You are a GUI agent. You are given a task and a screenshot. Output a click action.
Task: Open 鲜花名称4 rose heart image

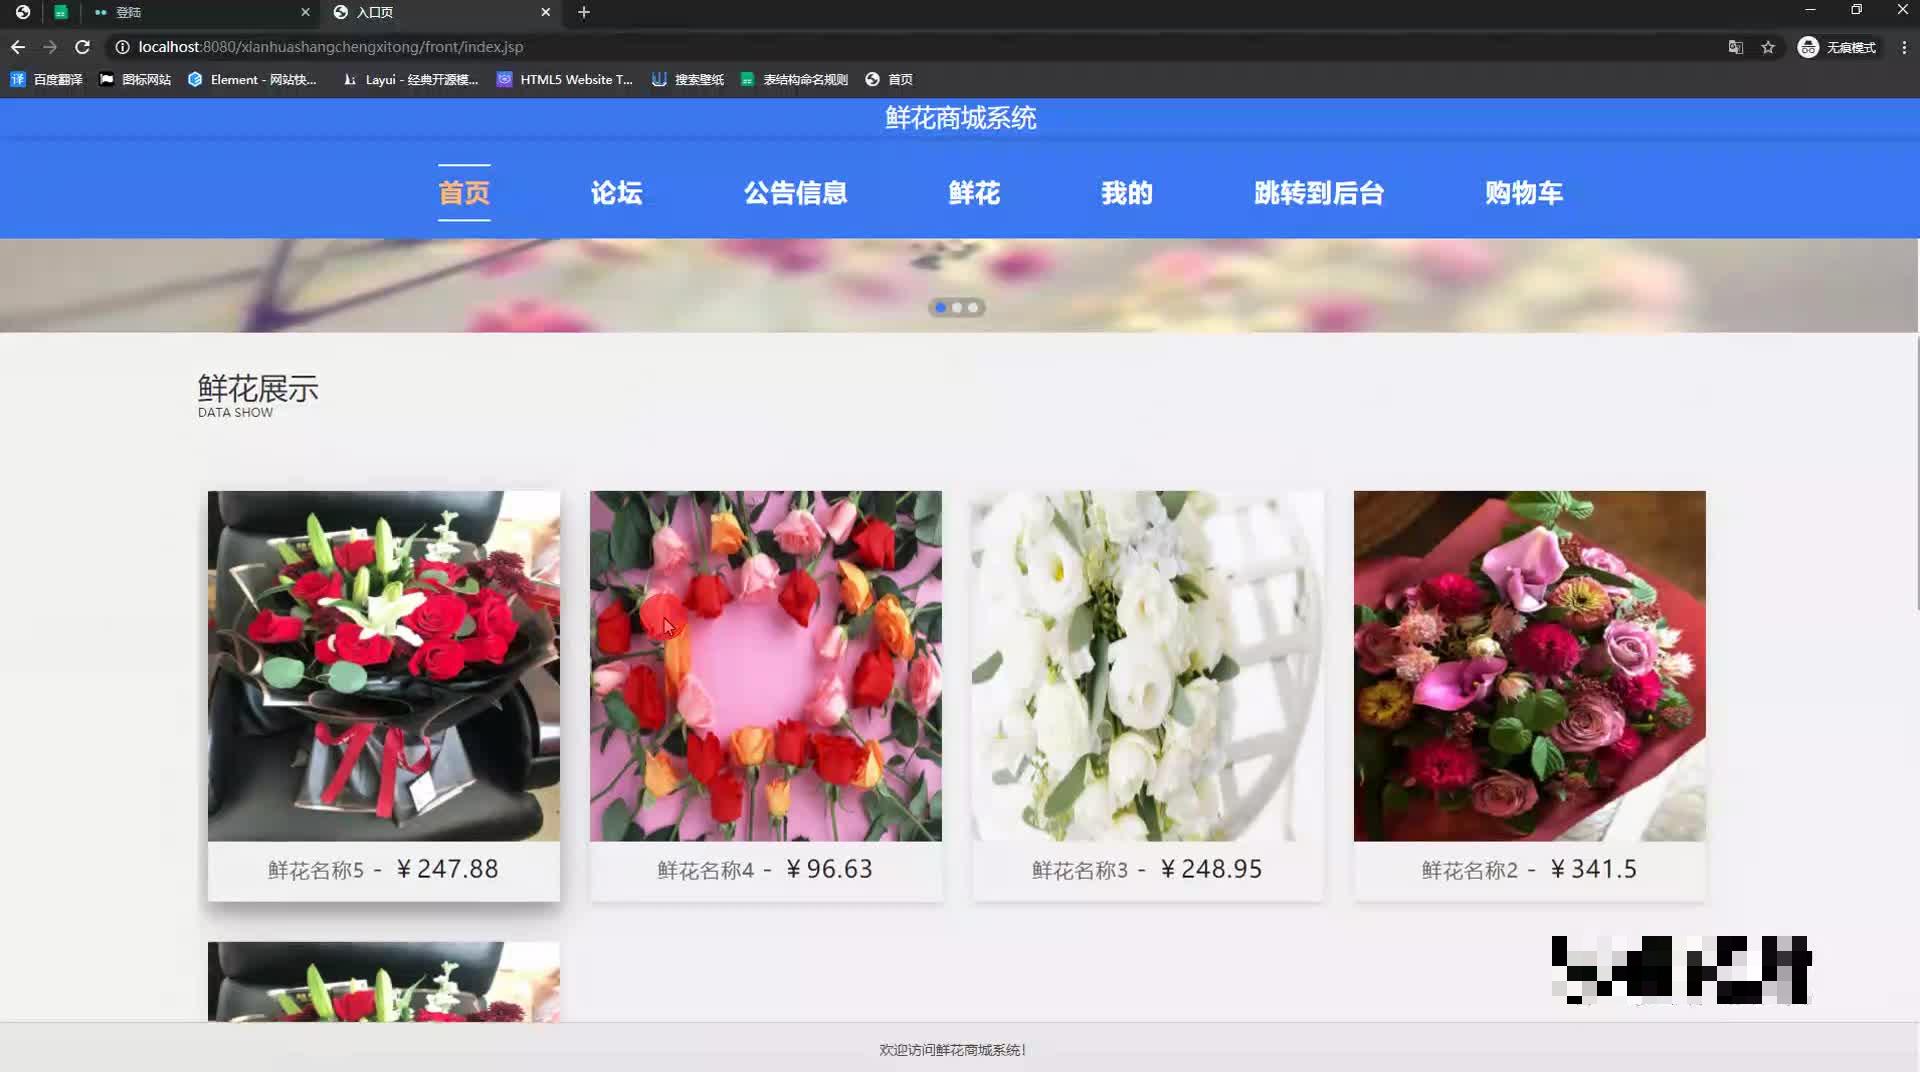pos(766,665)
